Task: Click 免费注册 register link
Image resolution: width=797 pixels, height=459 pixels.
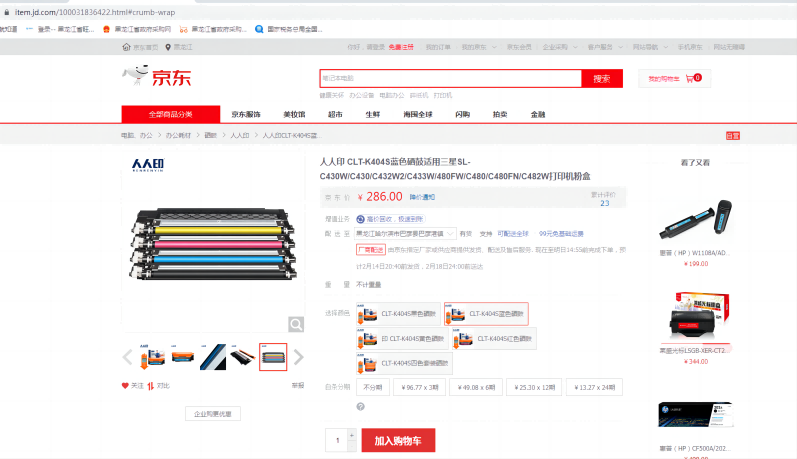Action: click(401, 47)
